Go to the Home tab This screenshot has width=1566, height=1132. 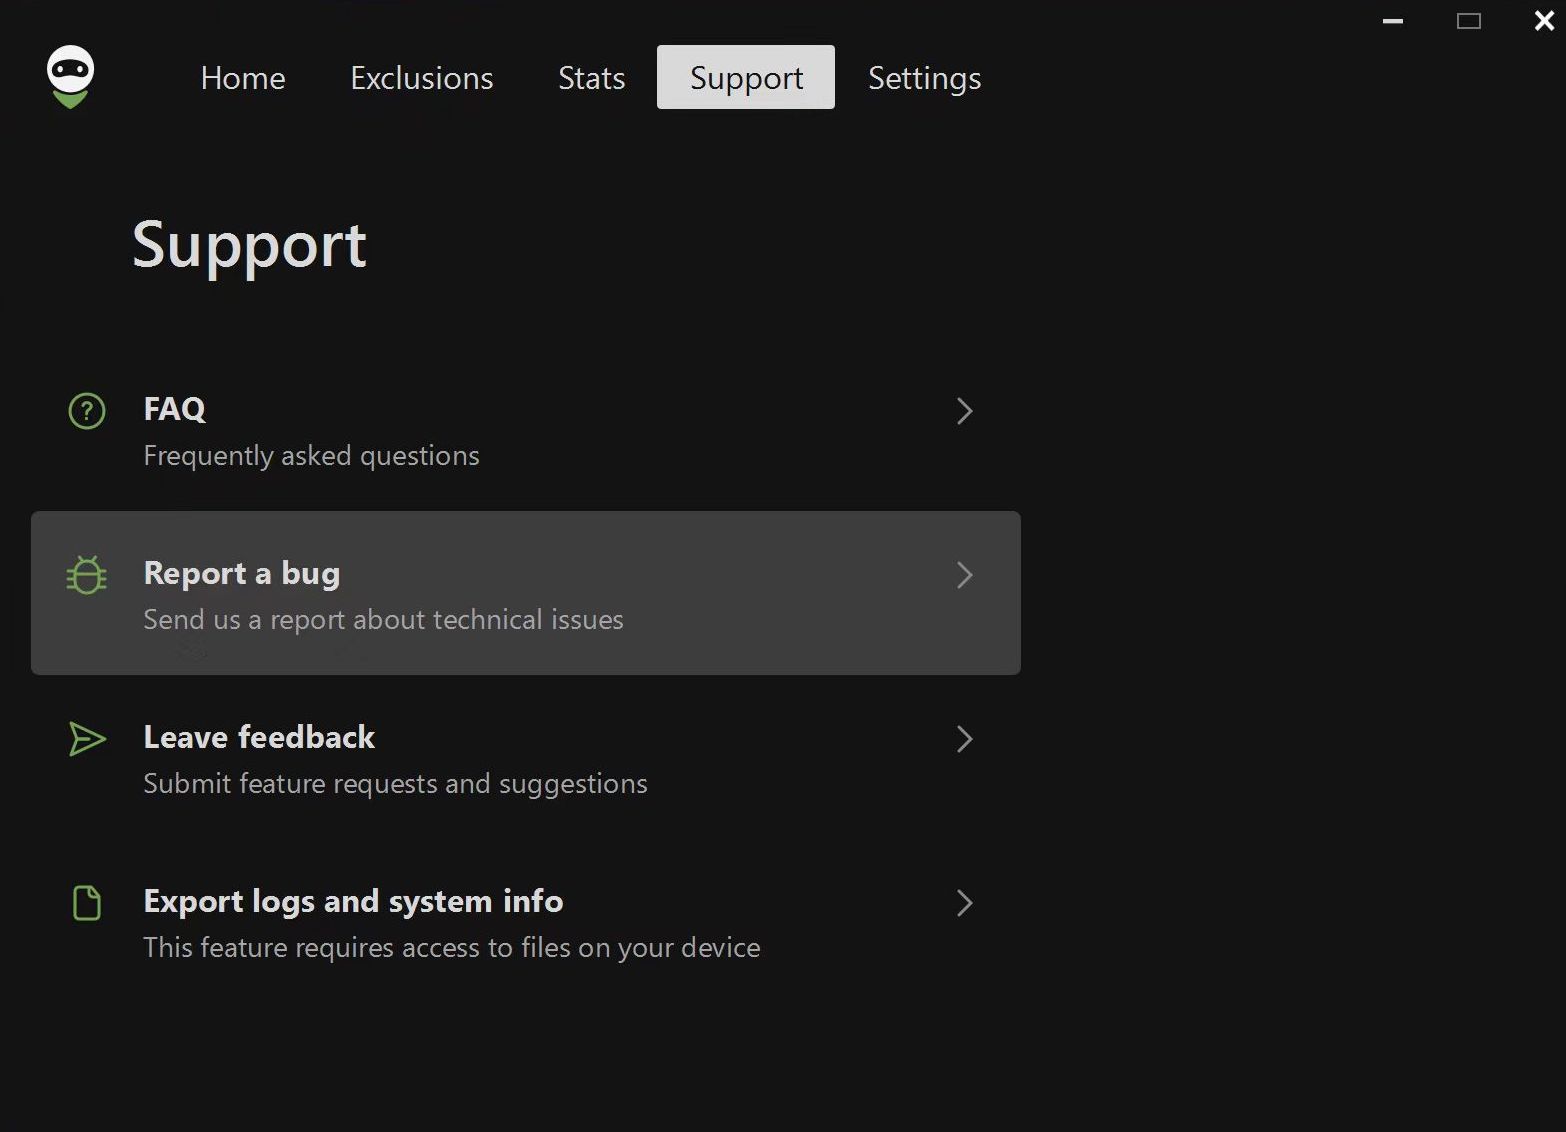(243, 78)
